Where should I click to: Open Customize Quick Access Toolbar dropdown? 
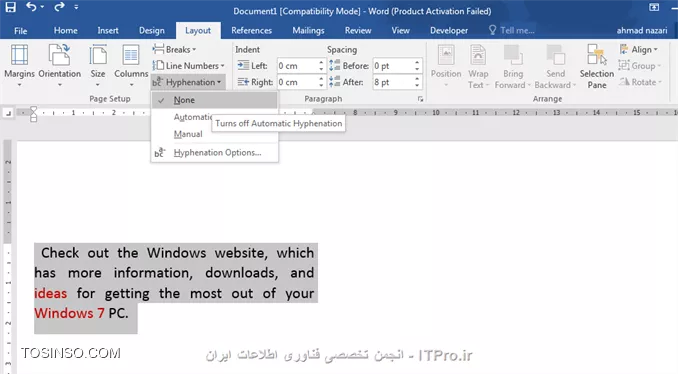pyautogui.click(x=76, y=7)
